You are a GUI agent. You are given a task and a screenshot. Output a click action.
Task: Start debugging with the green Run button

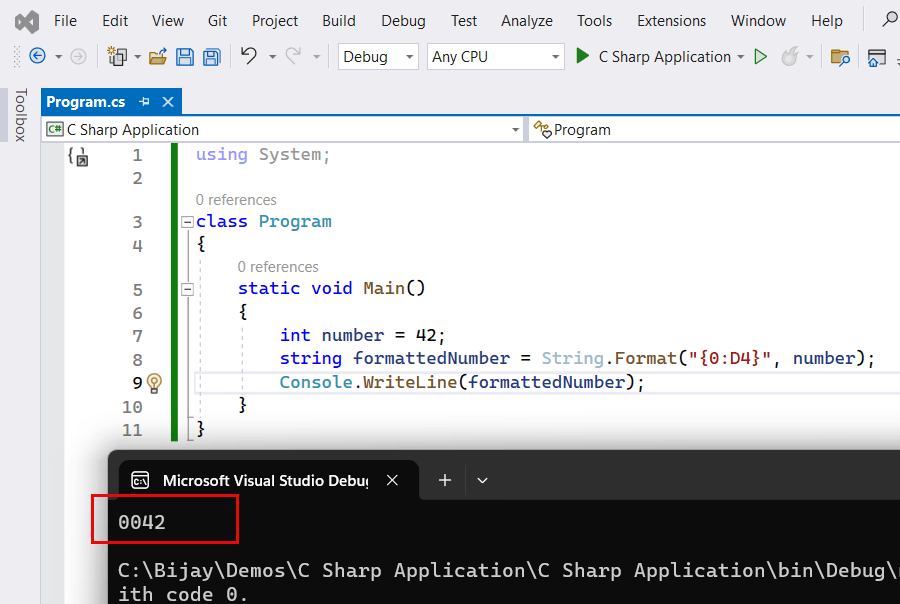pyautogui.click(x=583, y=57)
